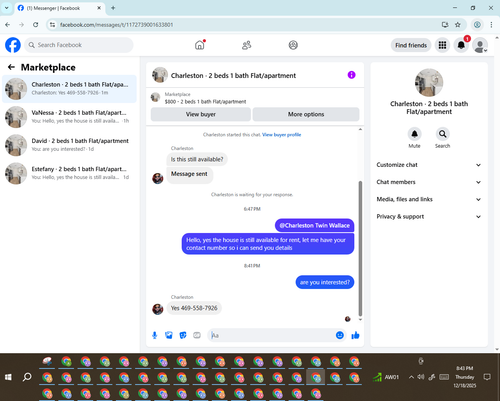Click the Facebook logo
This screenshot has width=500, height=401.
[x=13, y=45]
